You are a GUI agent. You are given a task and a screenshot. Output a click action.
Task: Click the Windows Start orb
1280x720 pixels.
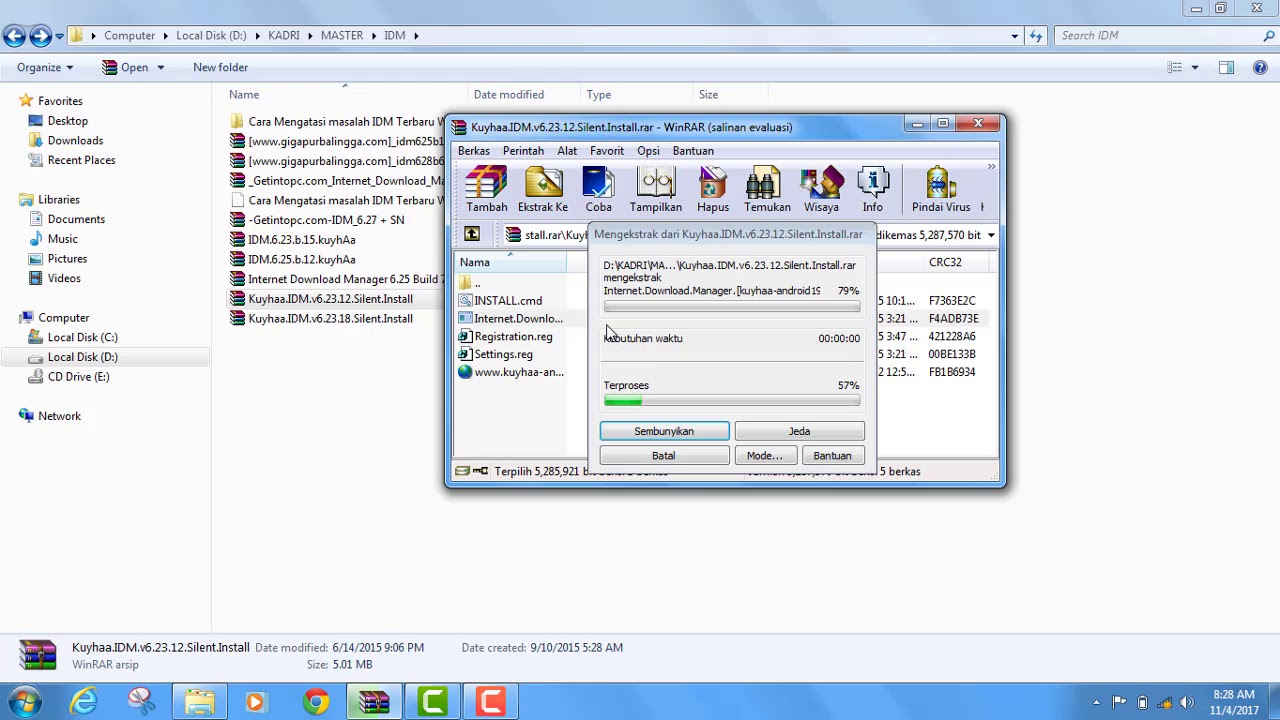[x=25, y=702]
